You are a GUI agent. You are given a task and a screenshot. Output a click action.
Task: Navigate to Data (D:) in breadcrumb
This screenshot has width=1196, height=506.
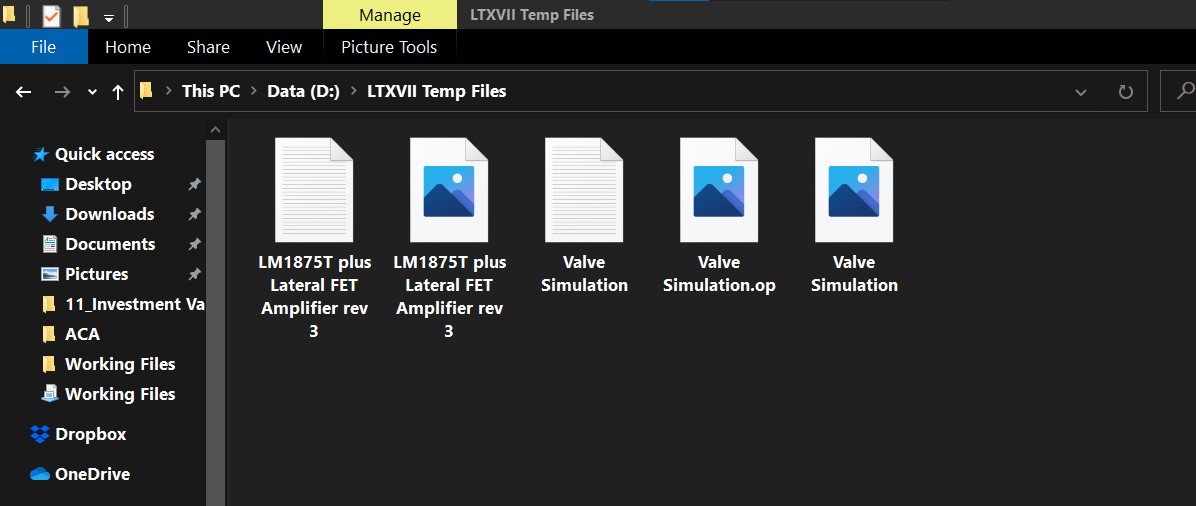(304, 91)
